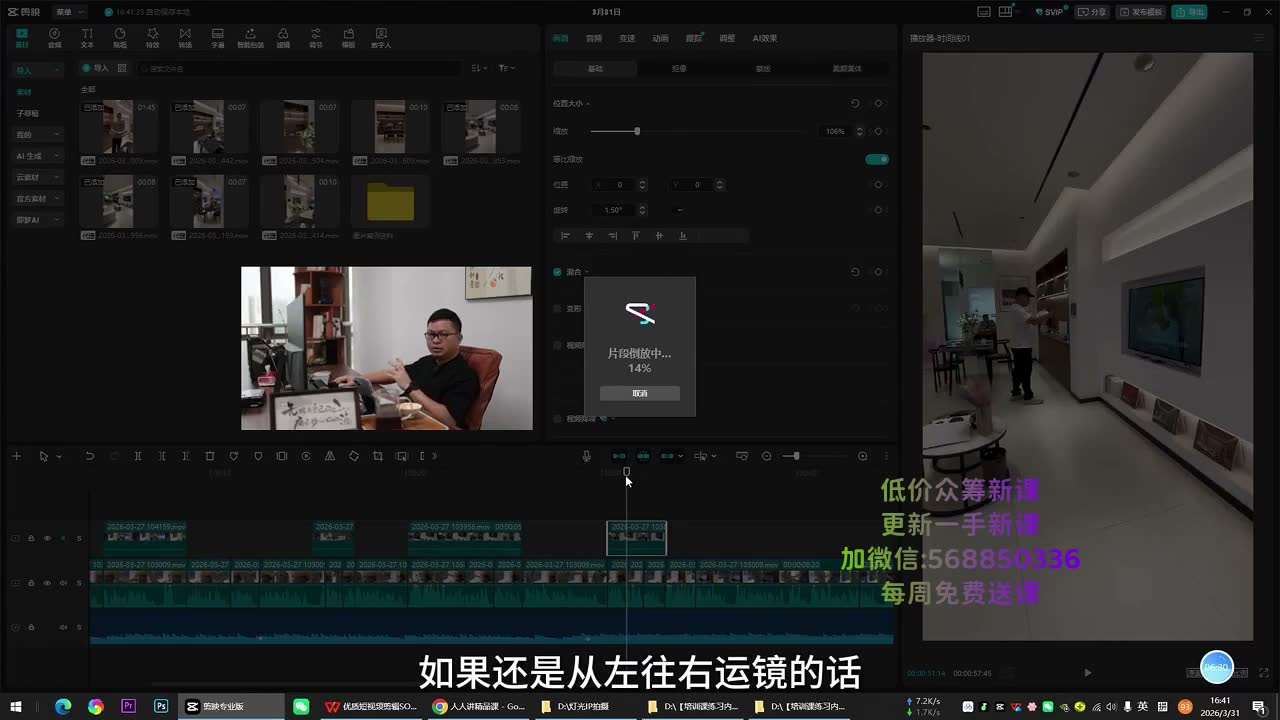
Task: Open the 音频 audio library tab
Action: click(54, 38)
